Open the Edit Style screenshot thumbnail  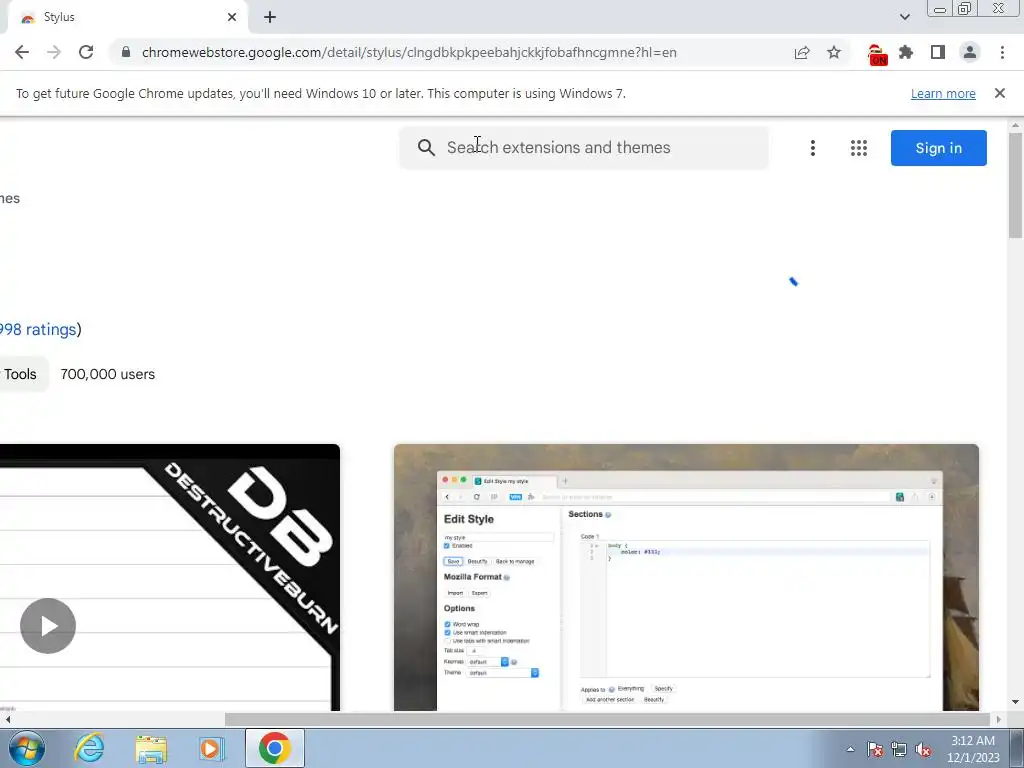[686, 577]
